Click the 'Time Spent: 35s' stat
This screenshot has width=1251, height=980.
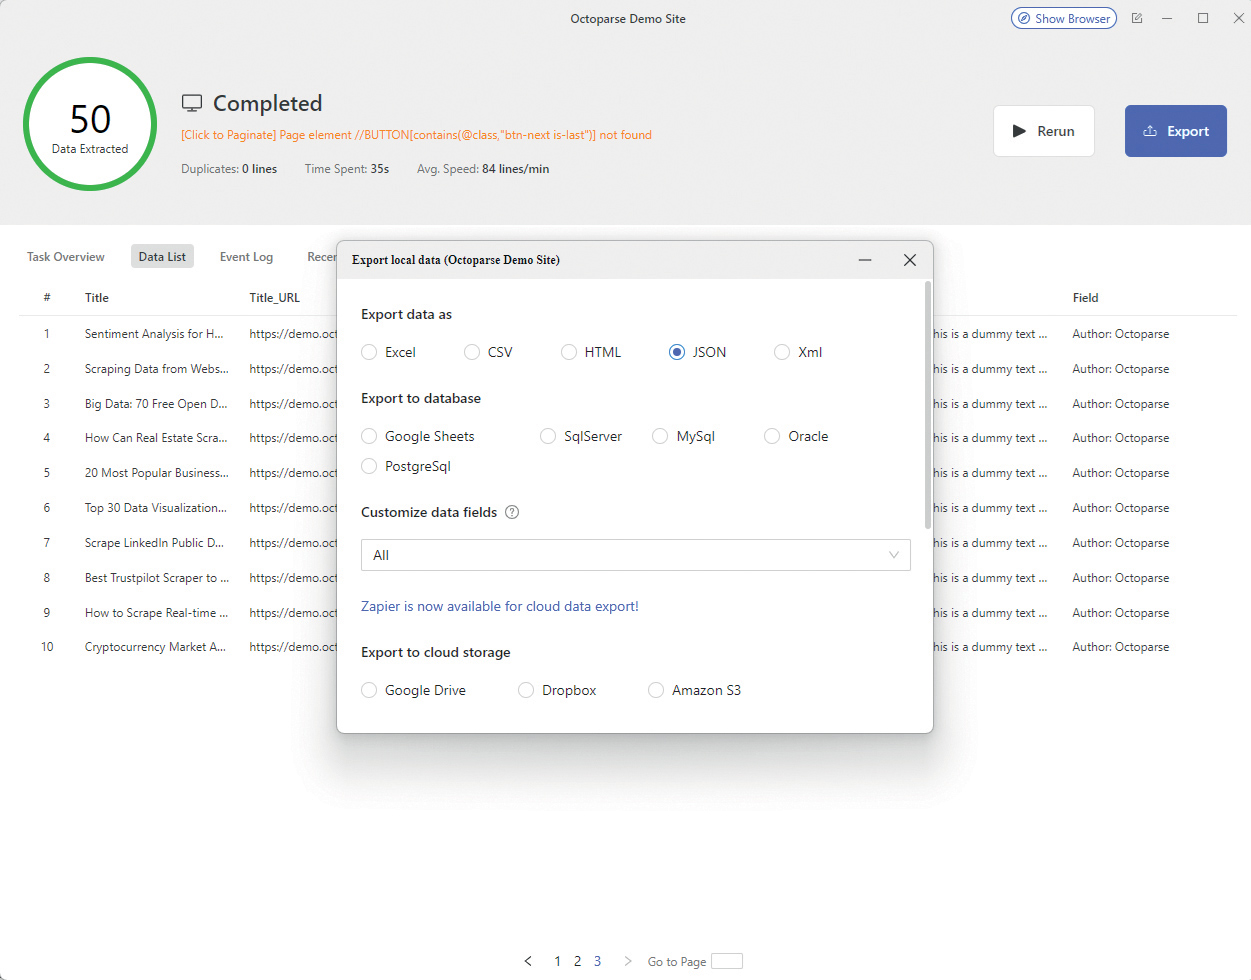[347, 169]
